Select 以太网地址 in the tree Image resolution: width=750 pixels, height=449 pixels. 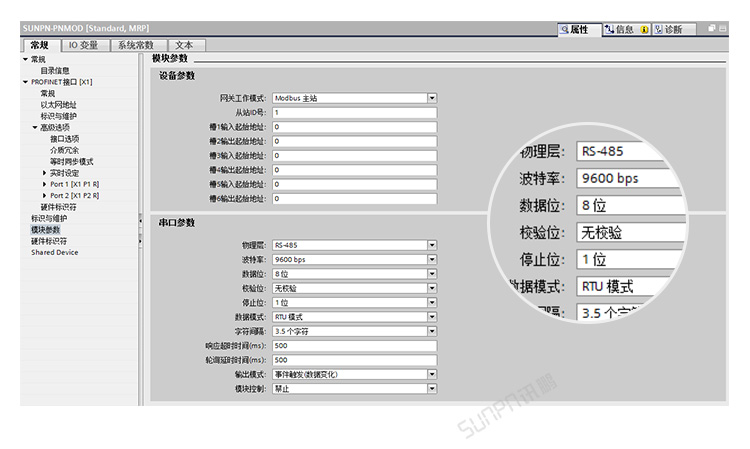58,105
